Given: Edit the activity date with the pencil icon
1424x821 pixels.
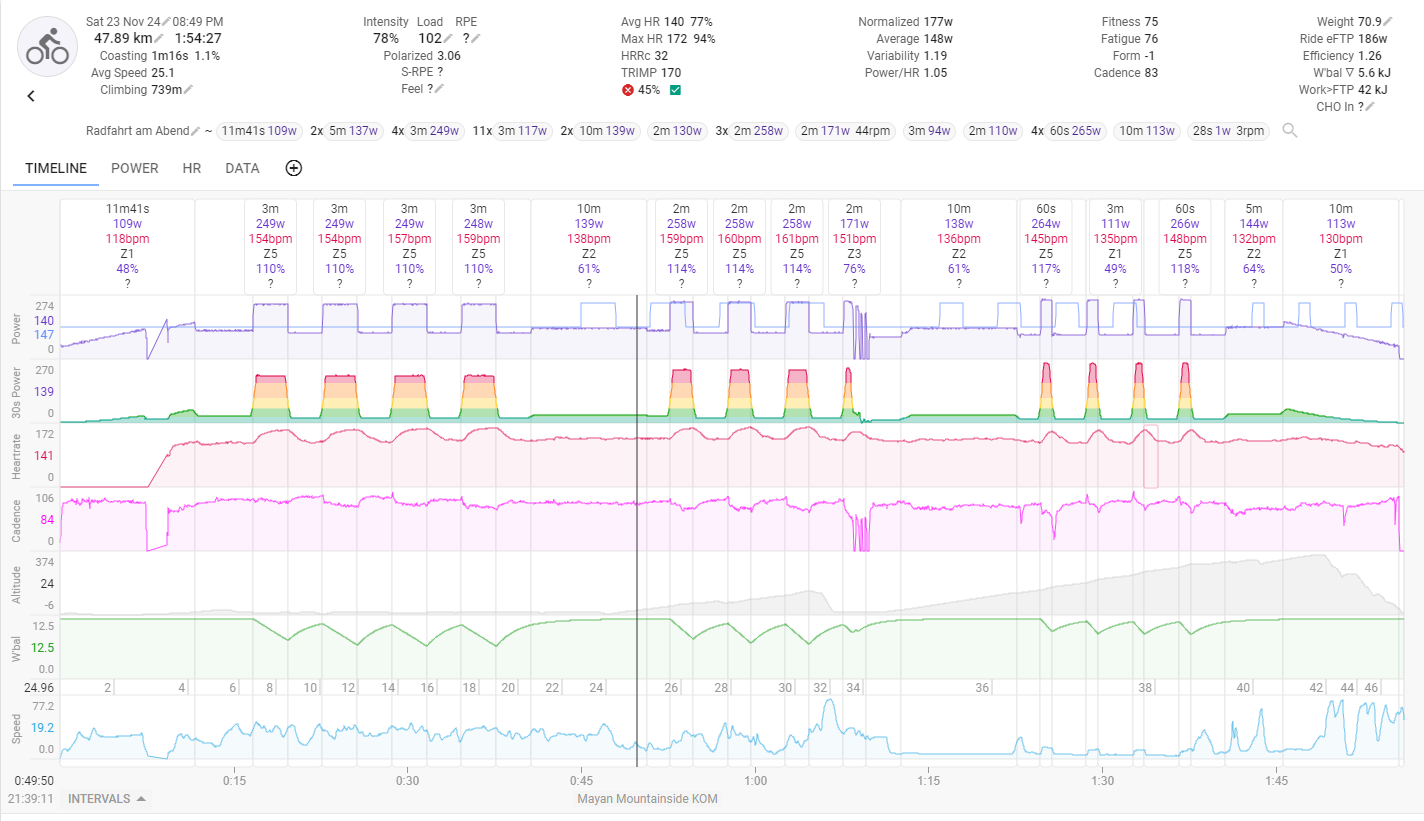Looking at the screenshot, I should click(x=167, y=21).
